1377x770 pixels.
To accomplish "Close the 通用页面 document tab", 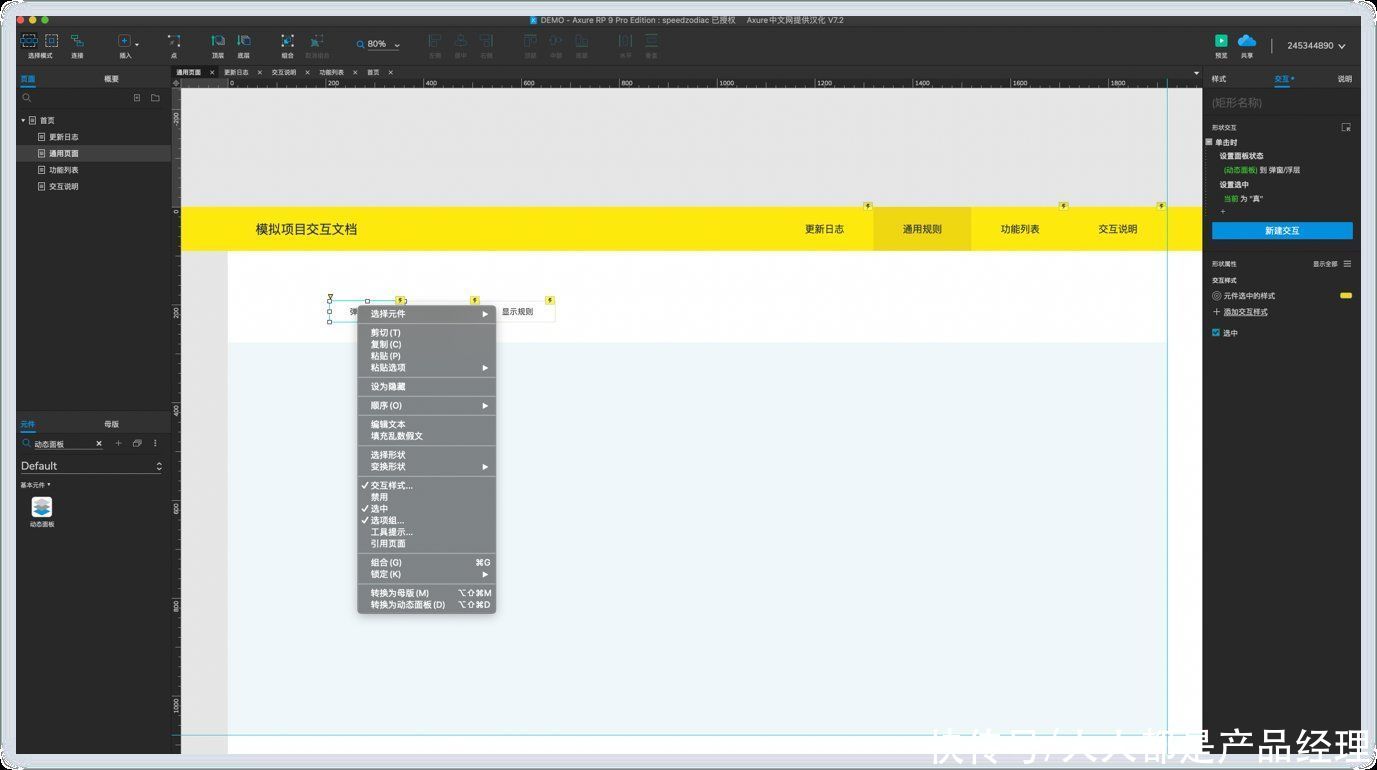I will coord(210,72).
